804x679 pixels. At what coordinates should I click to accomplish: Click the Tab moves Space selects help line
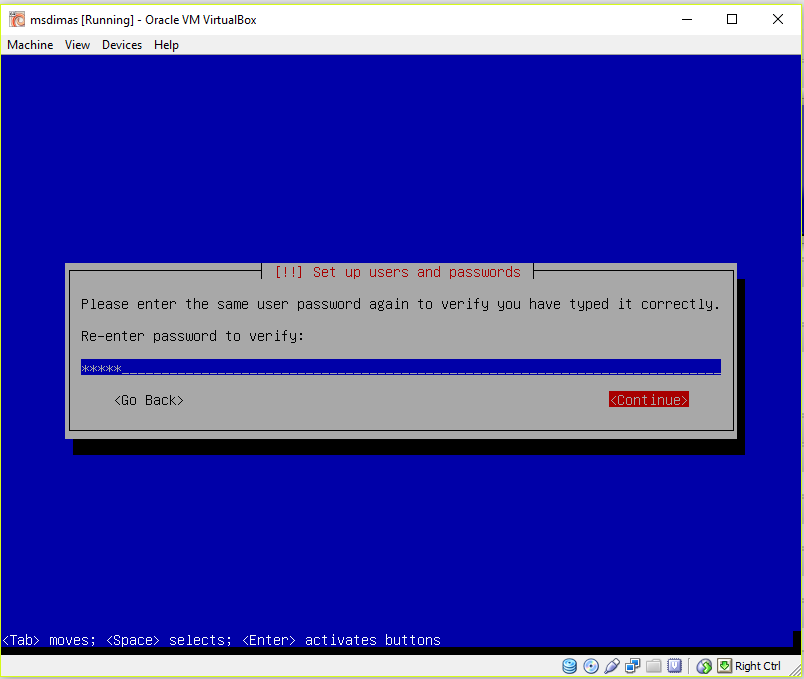coord(222,640)
